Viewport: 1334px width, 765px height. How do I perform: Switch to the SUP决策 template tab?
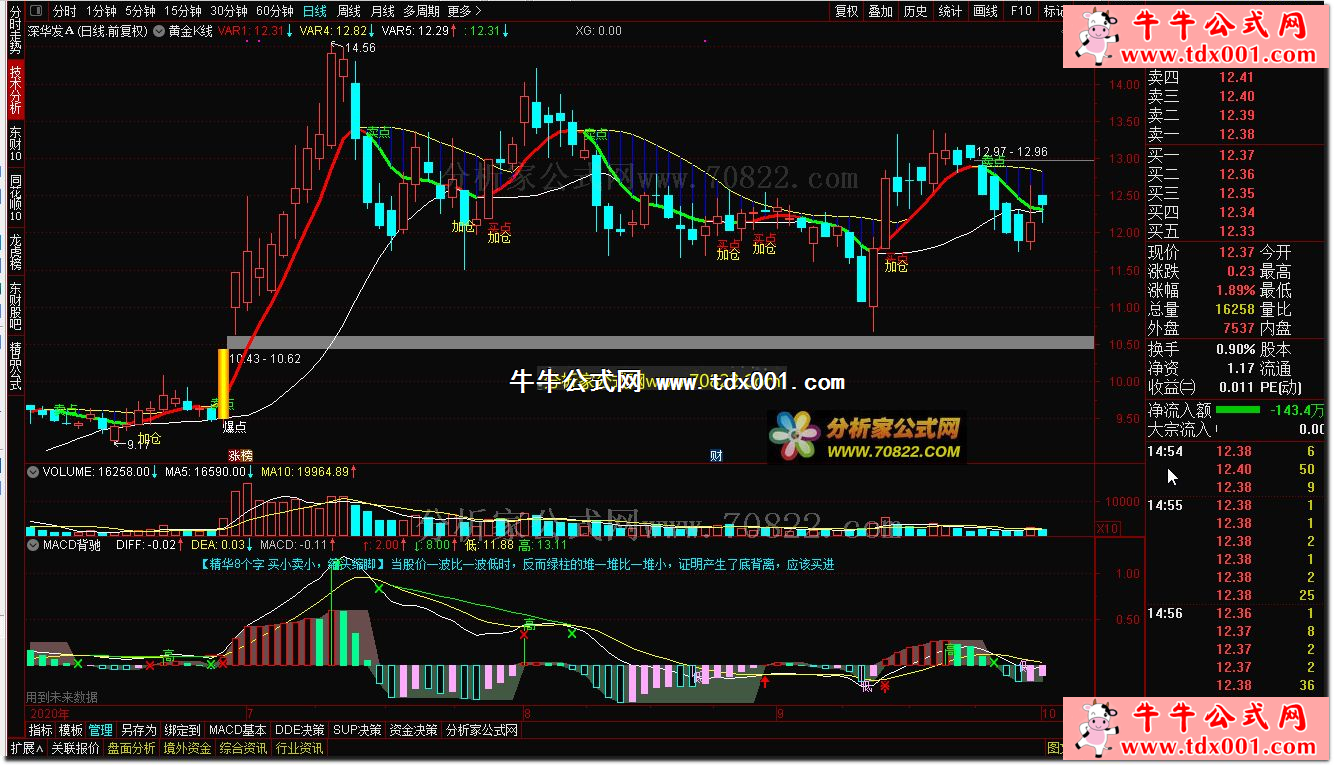[x=358, y=730]
